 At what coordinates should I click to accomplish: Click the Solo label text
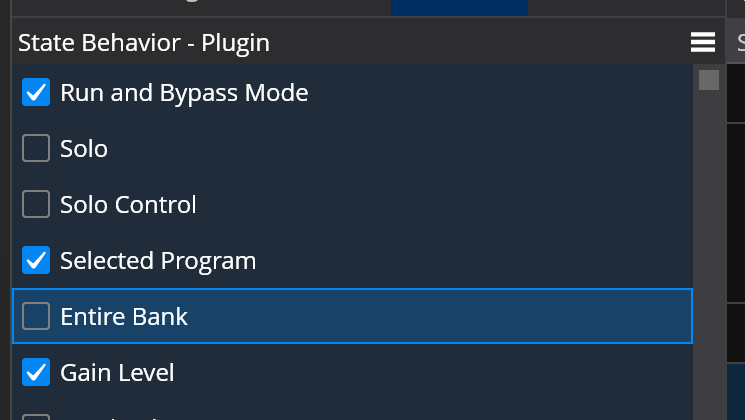tap(84, 149)
